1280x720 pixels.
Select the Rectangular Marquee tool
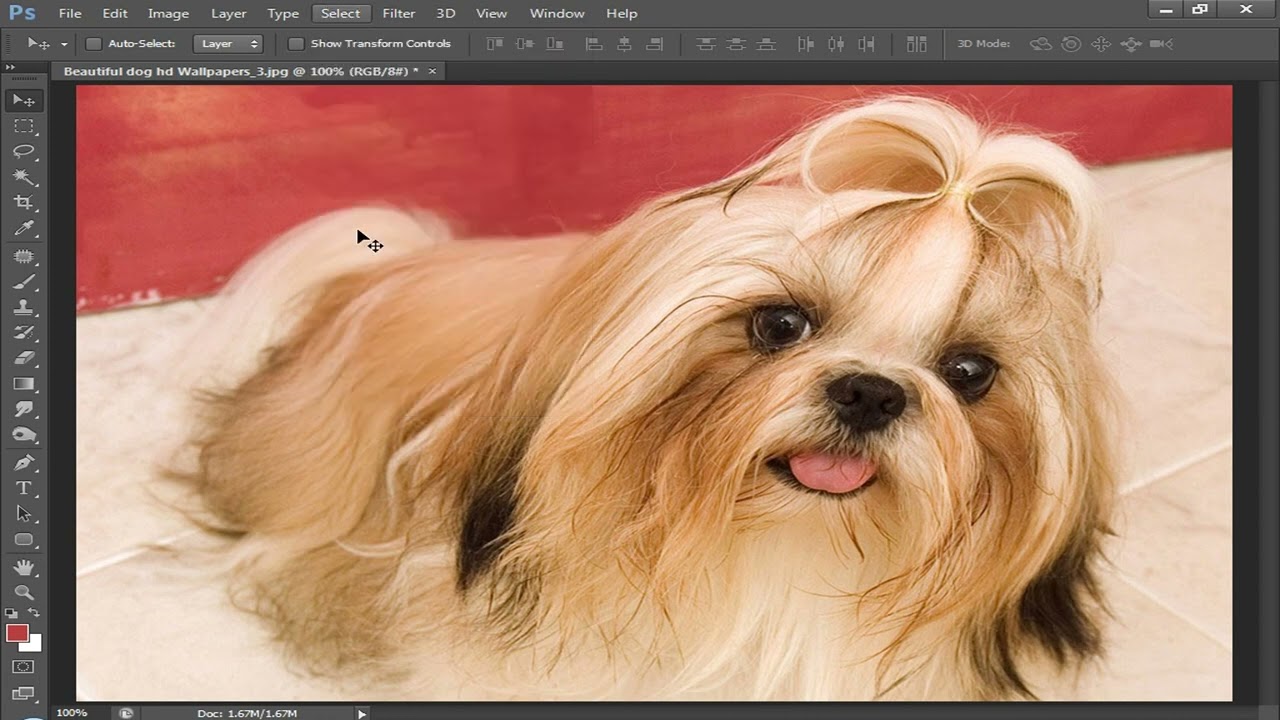[x=23, y=126]
